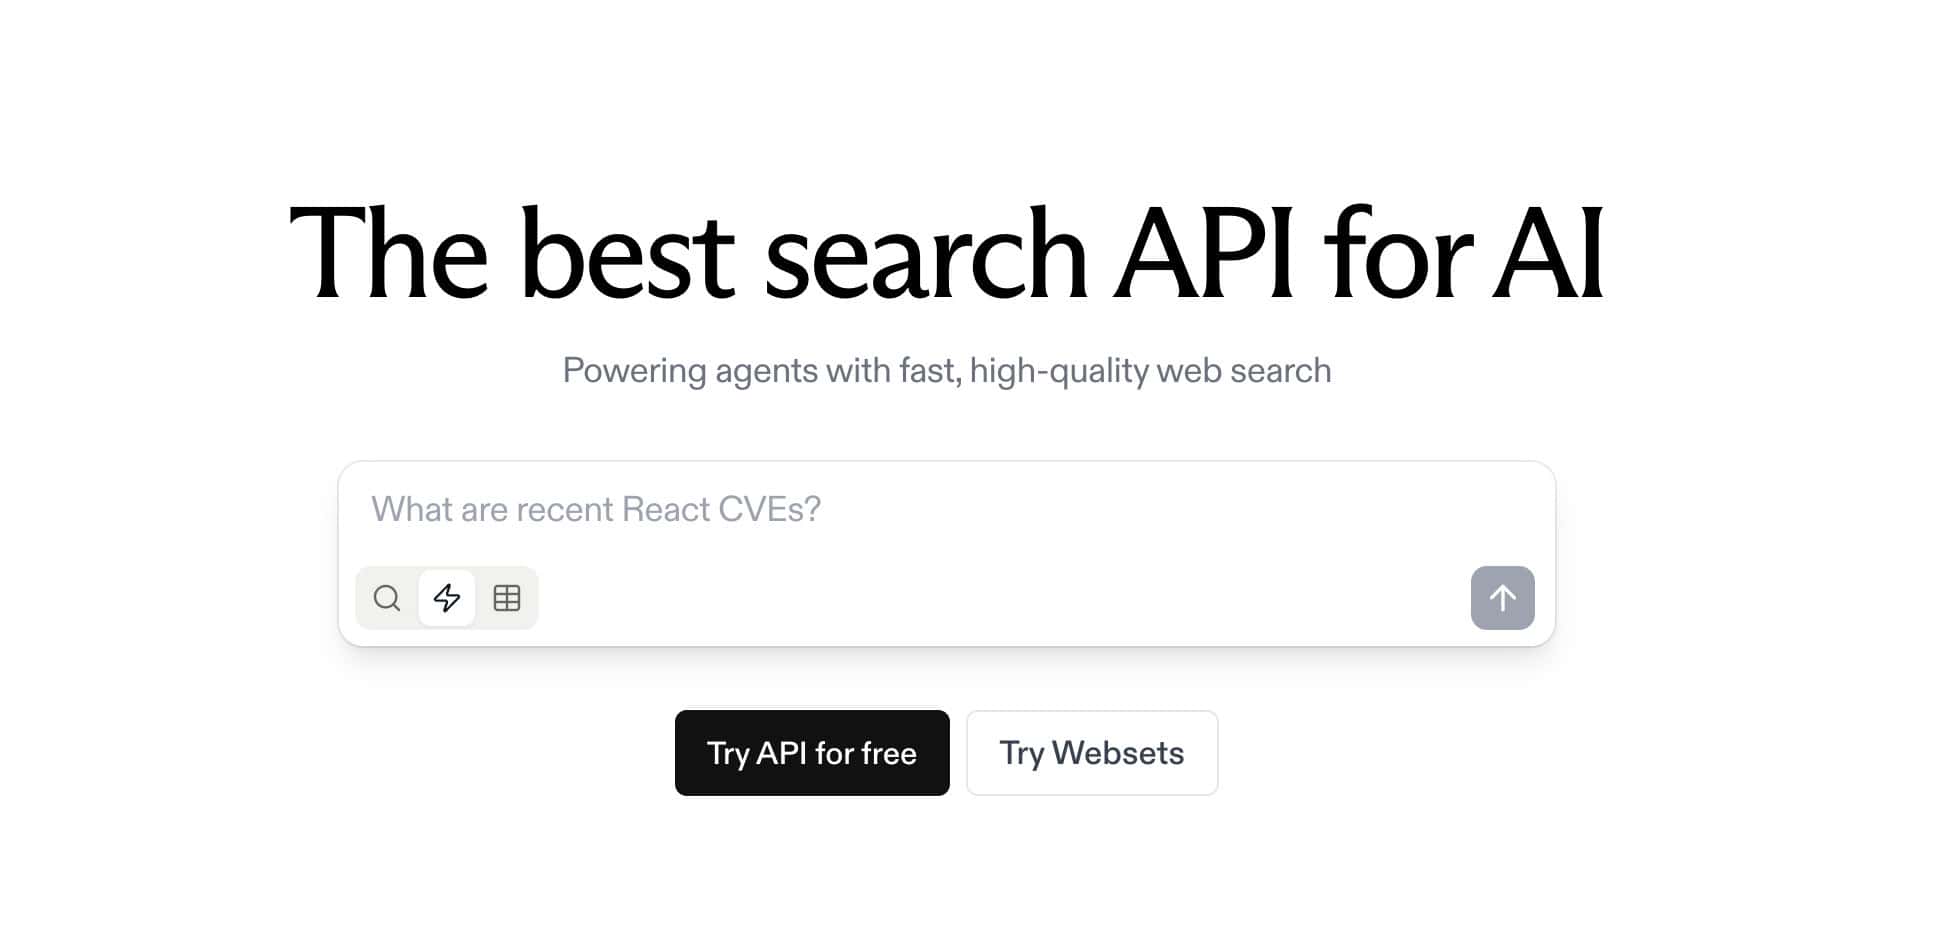1936x934 pixels.
Task: Follow the white outlined Websets link
Action: click(1092, 753)
